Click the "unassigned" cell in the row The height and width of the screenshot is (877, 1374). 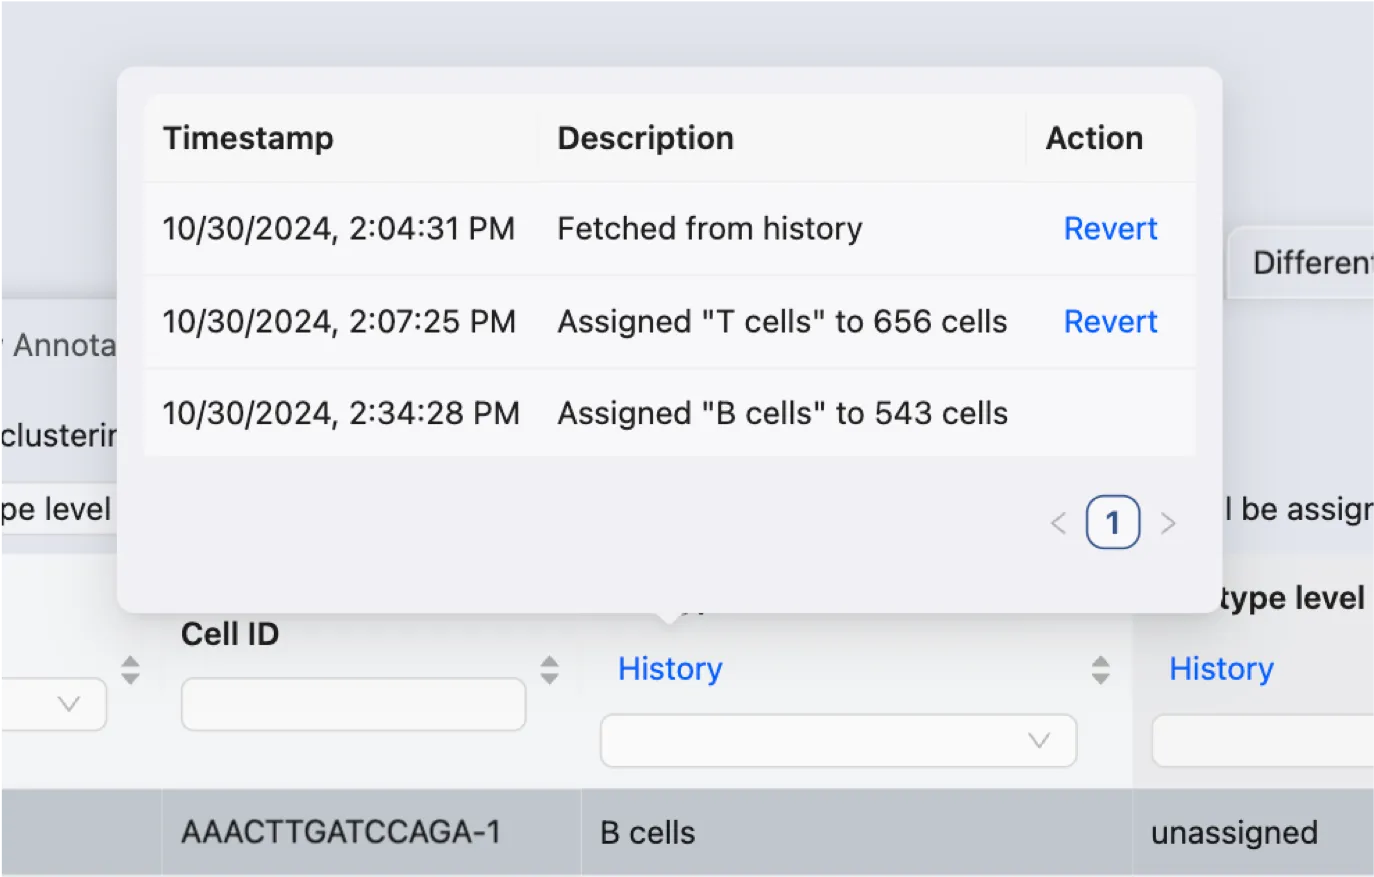coord(1234,833)
